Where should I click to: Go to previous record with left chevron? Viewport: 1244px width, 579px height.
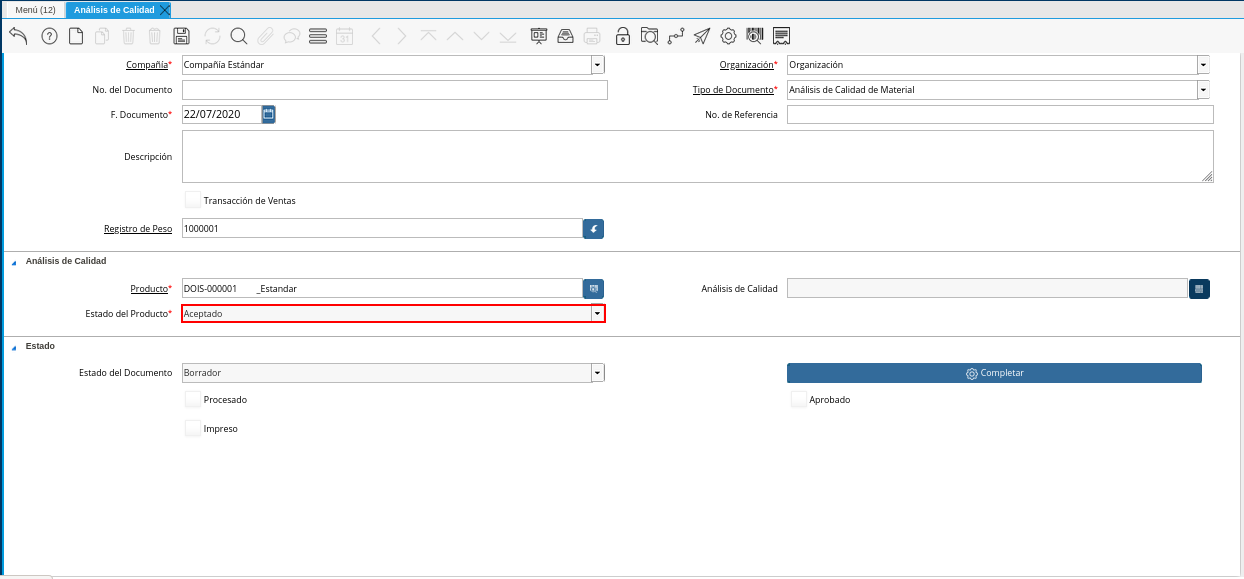point(376,36)
